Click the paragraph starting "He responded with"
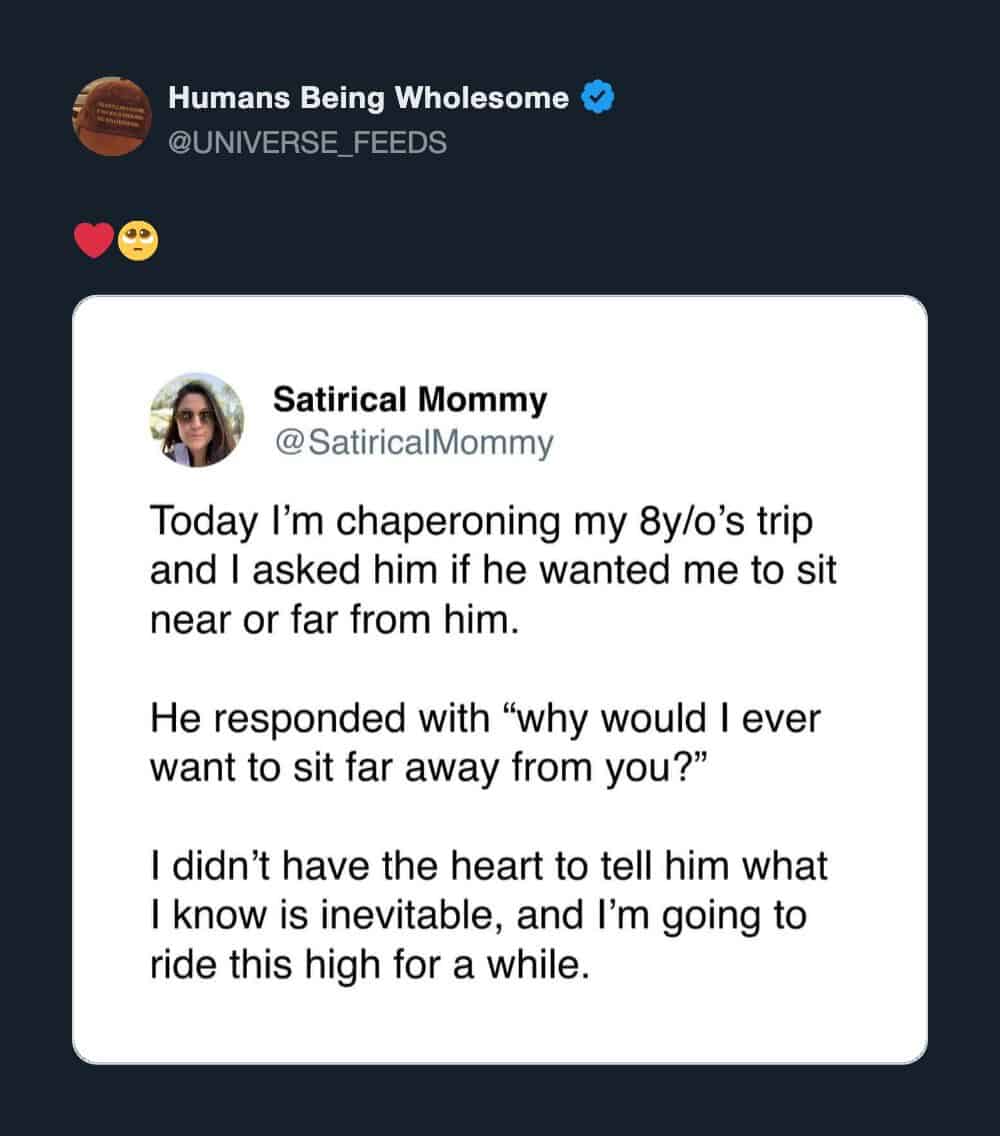The image size is (1000, 1136). [486, 743]
